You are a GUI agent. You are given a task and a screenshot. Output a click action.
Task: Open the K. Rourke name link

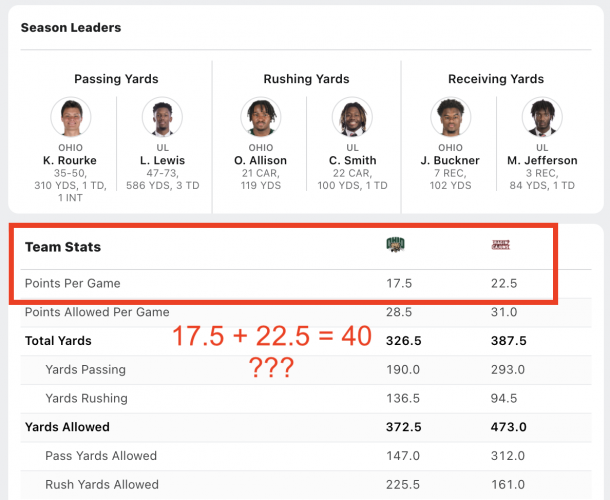click(x=70, y=160)
